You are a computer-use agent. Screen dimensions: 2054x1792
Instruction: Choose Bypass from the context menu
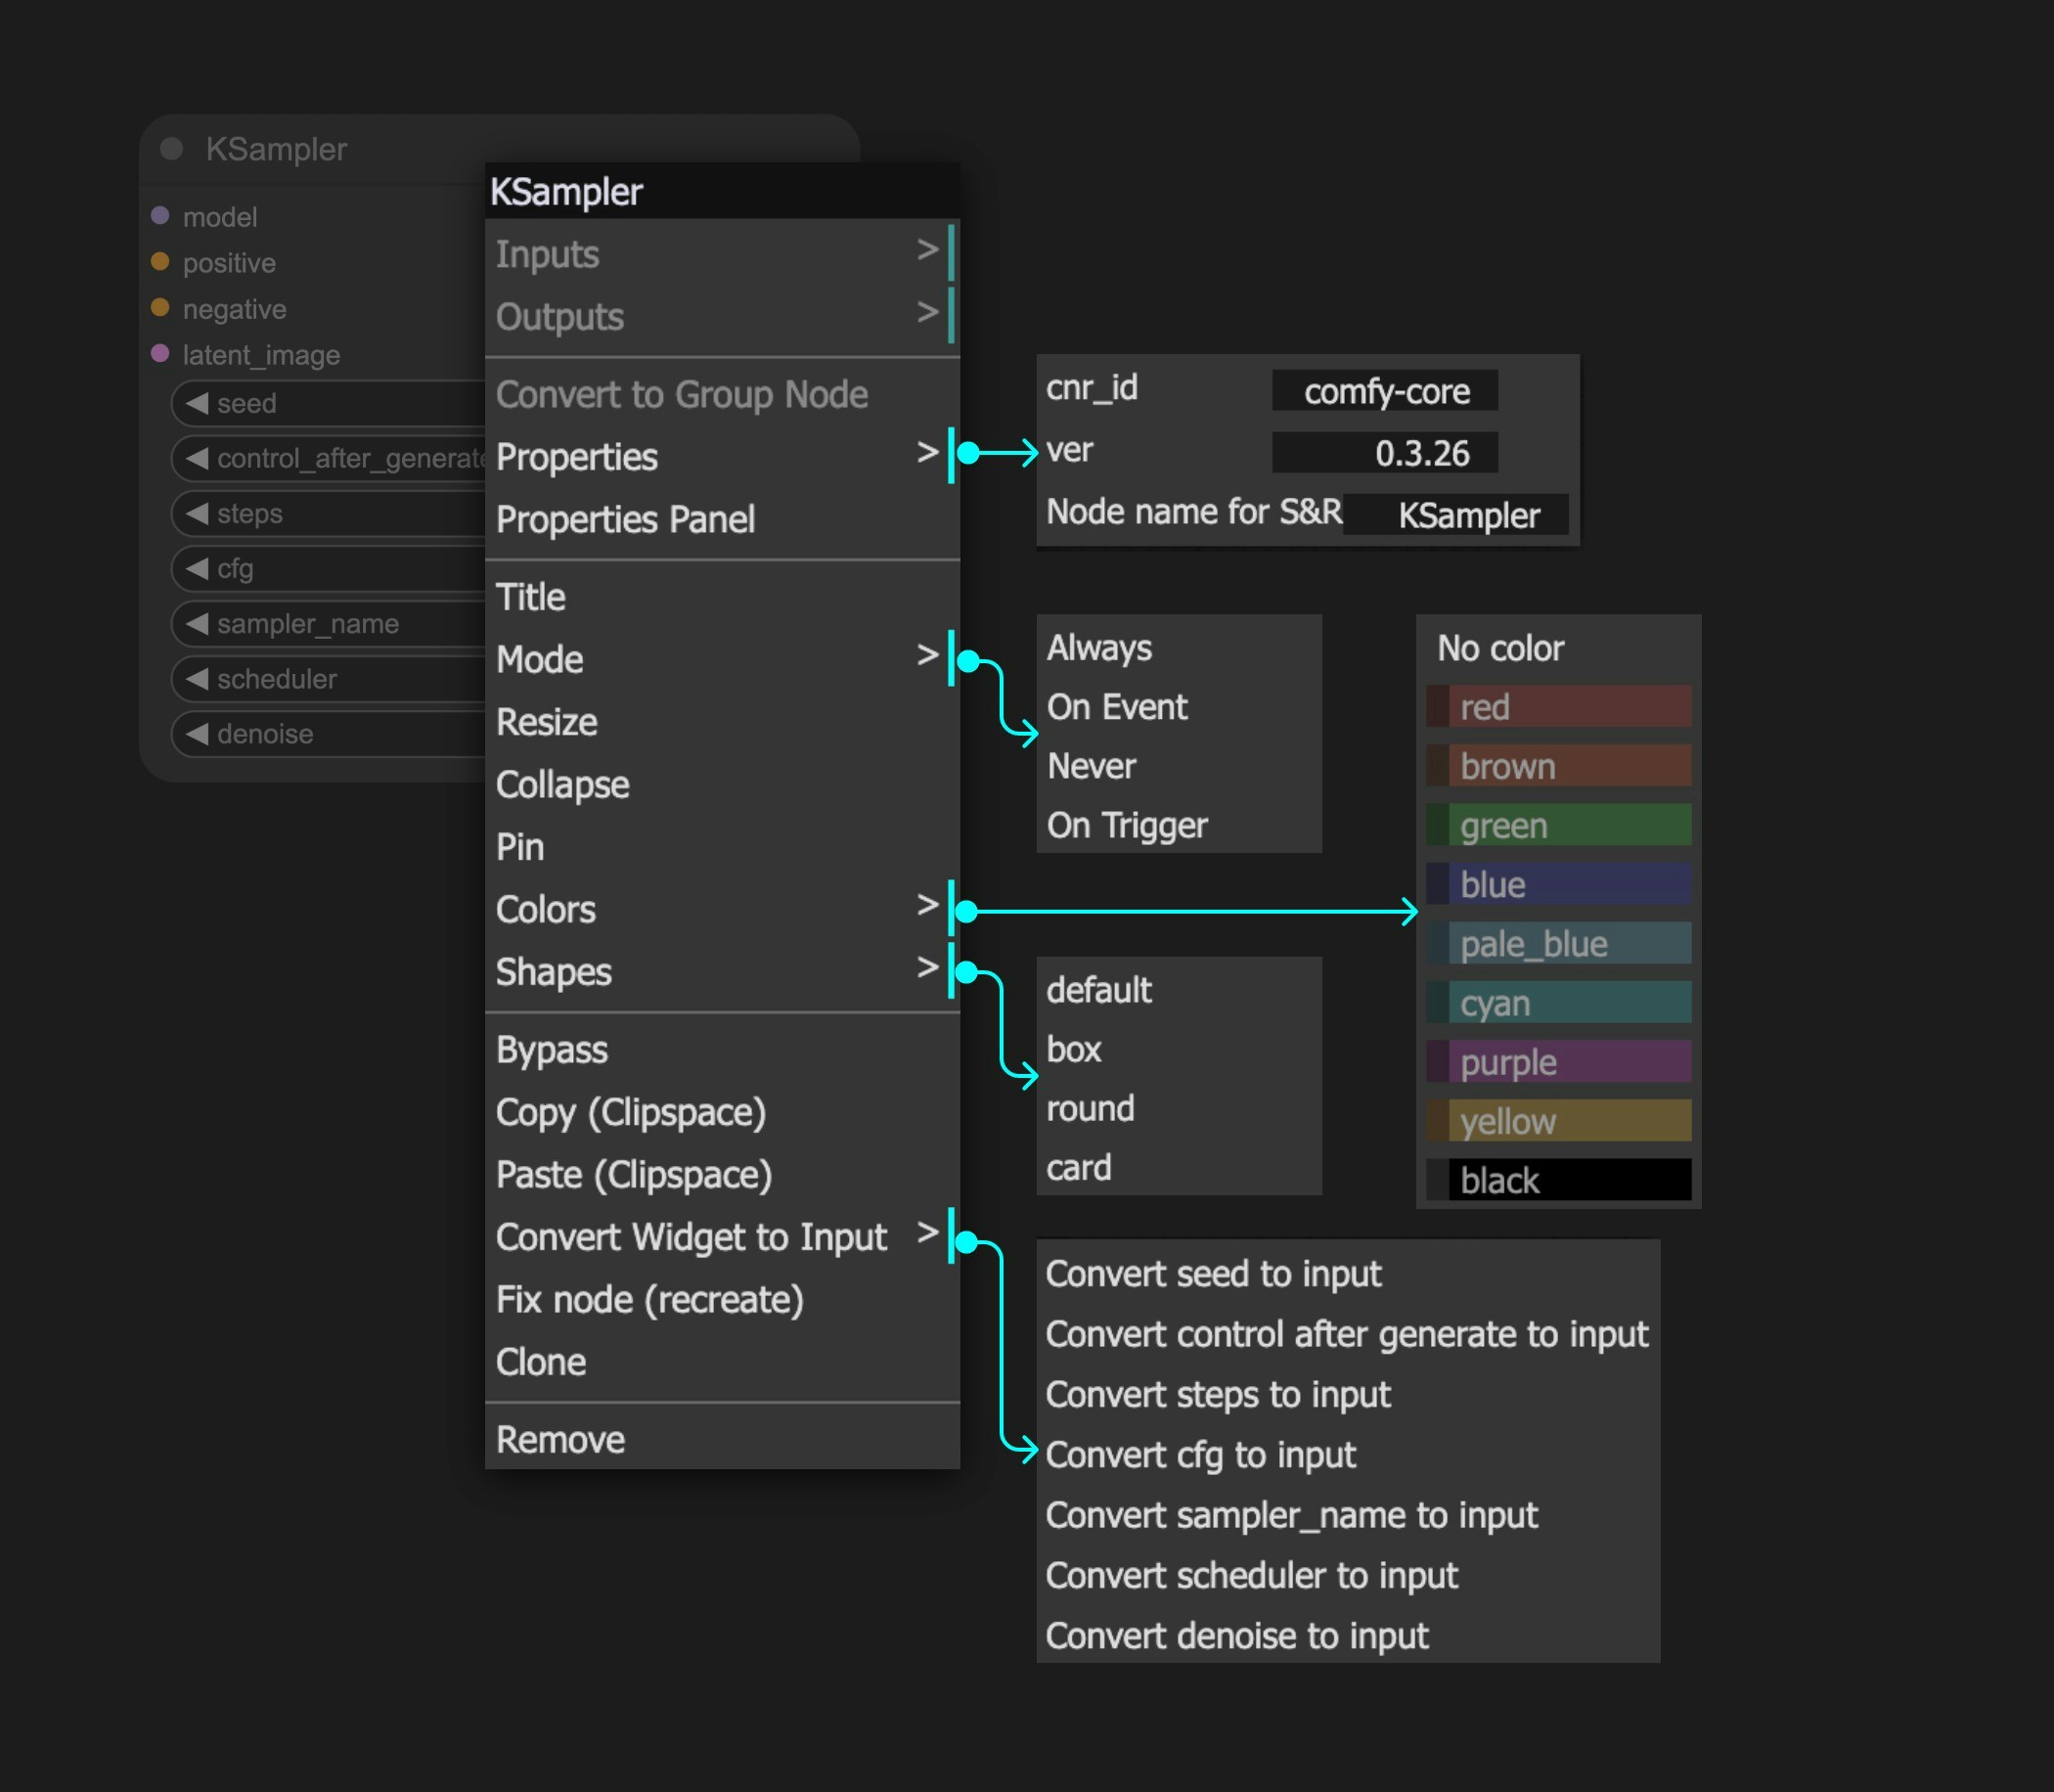[551, 1049]
